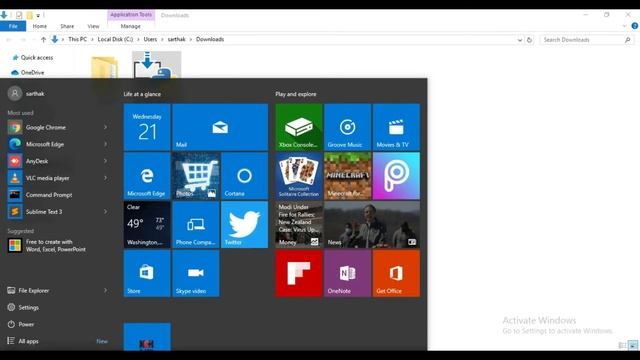Click sarthak in the address breadcrumb
Image resolution: width=640 pixels, height=360 pixels.
[x=177, y=39]
